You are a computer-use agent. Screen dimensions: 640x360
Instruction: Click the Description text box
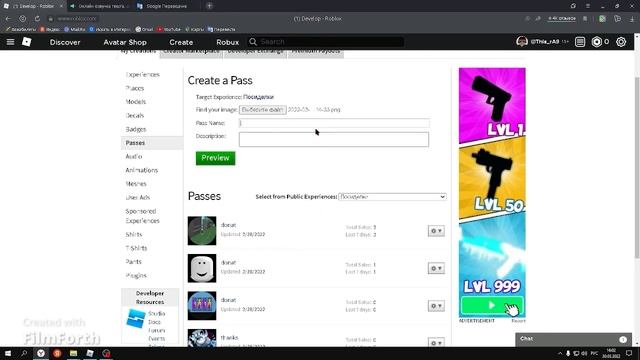[x=334, y=139]
